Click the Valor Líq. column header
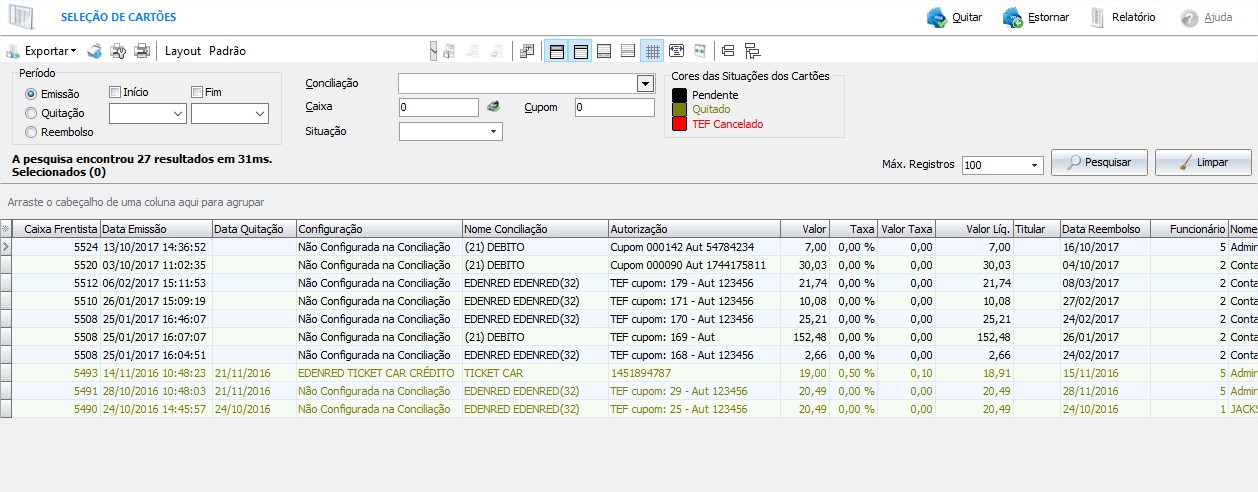 975,229
